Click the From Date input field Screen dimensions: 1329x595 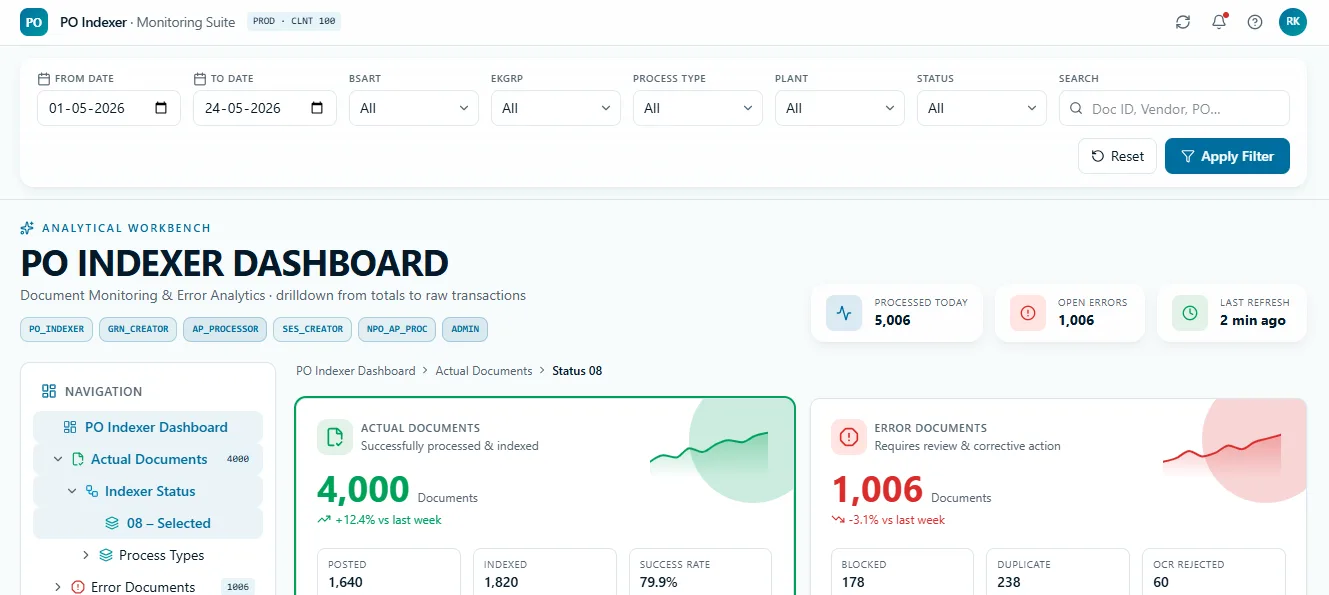click(x=109, y=108)
